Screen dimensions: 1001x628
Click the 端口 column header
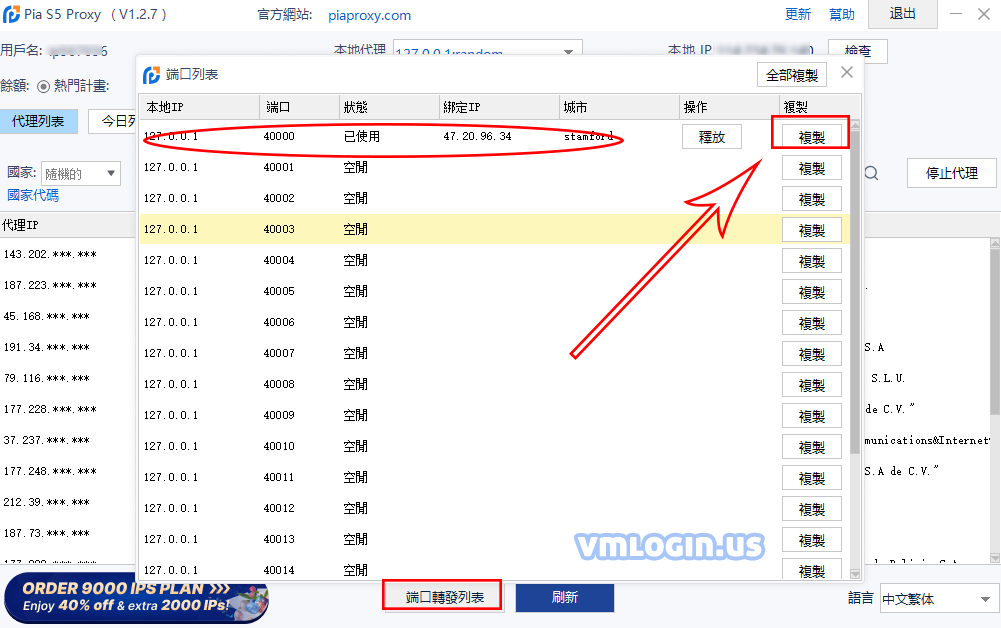(299, 107)
